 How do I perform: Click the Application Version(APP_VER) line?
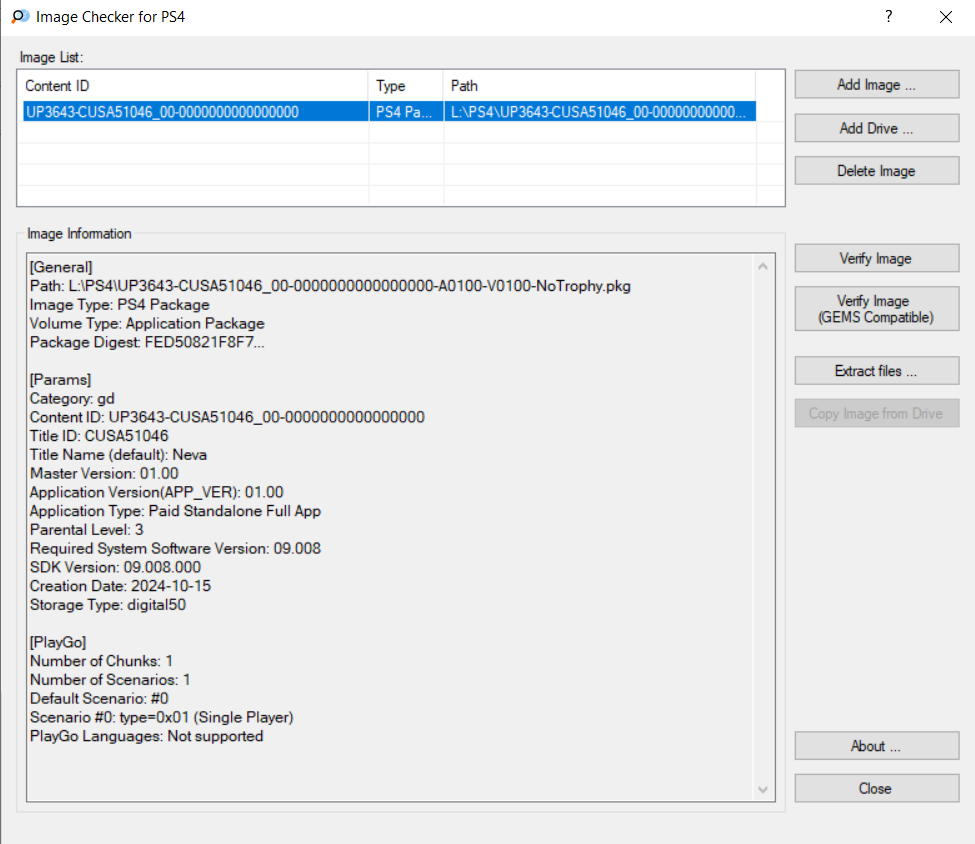coord(157,493)
